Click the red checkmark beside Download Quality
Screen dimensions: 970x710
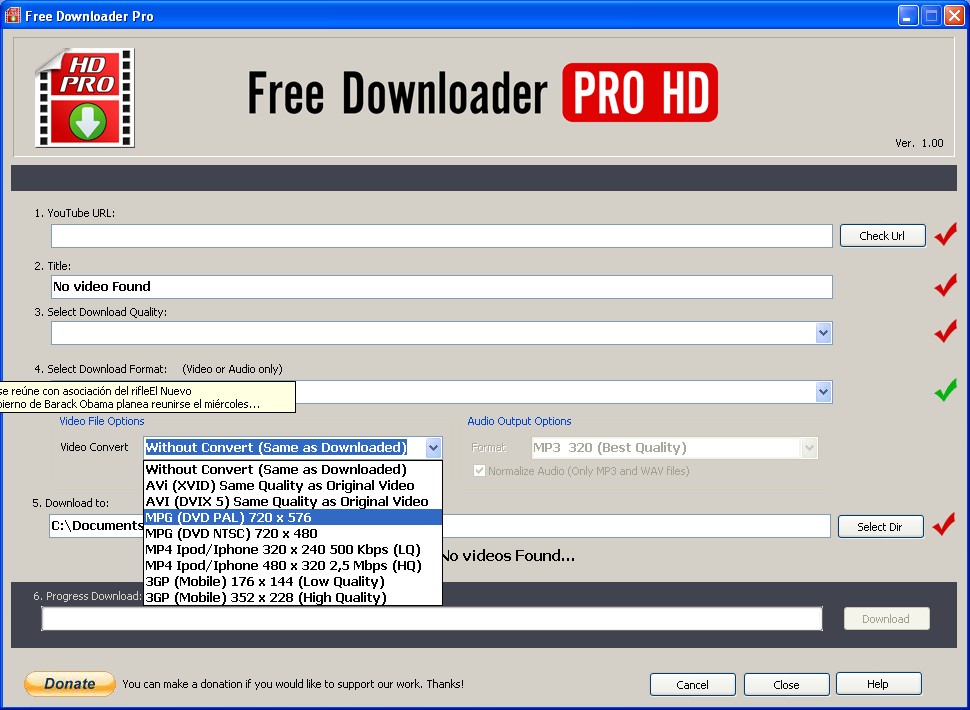pos(945,331)
